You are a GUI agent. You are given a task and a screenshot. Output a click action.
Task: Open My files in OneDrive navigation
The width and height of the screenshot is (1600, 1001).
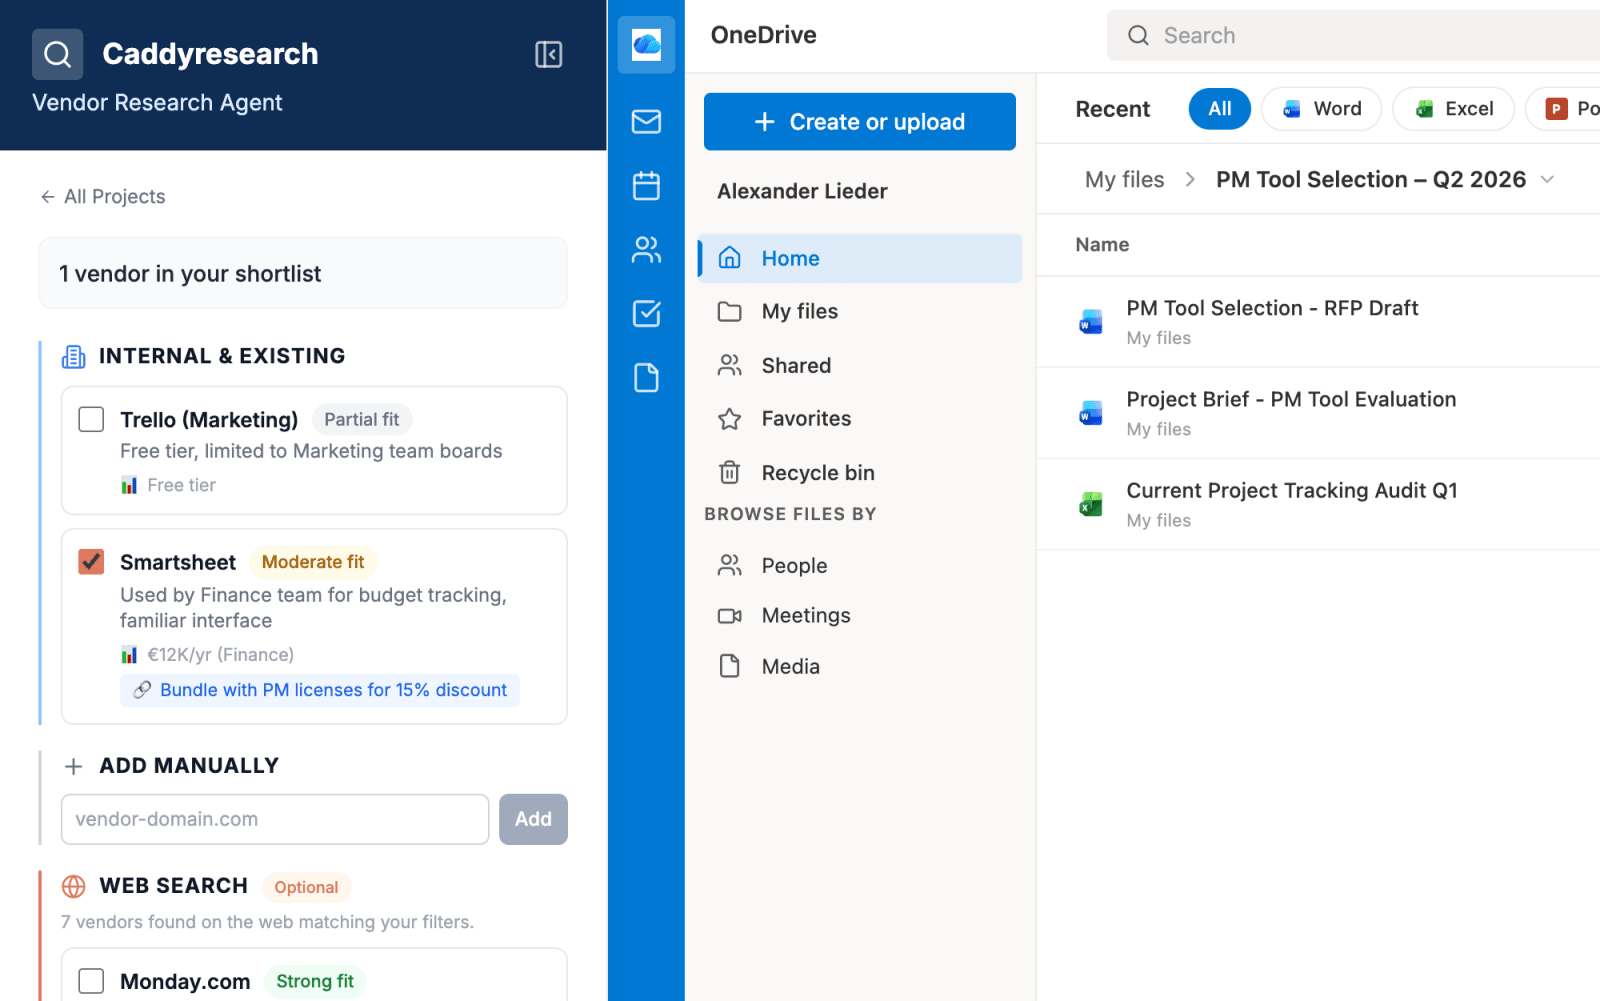point(860,312)
